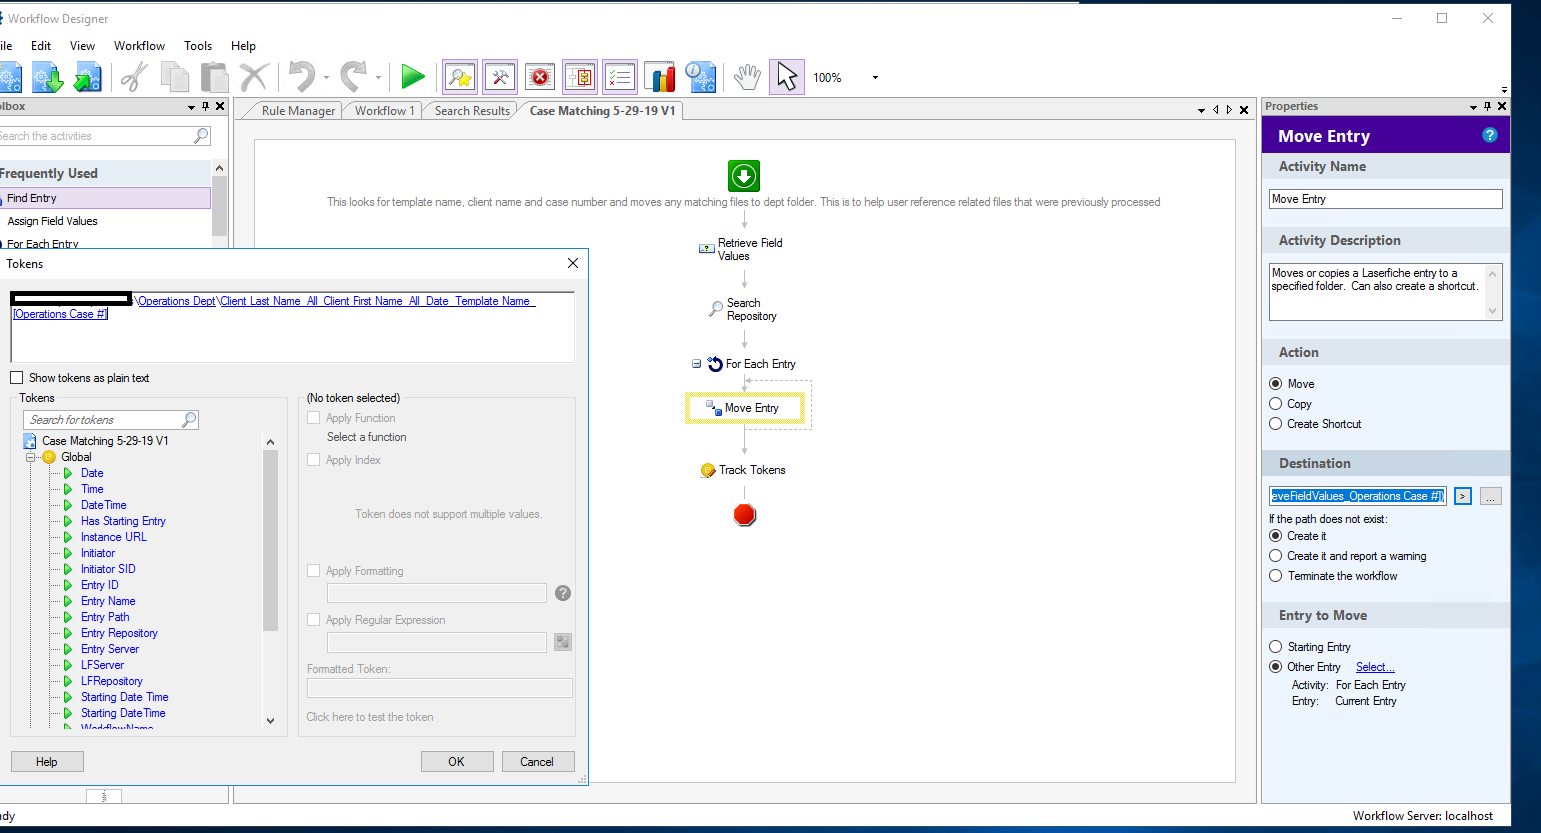Choose Terminate the workflow option
This screenshot has height=833, width=1541.
[1276, 576]
